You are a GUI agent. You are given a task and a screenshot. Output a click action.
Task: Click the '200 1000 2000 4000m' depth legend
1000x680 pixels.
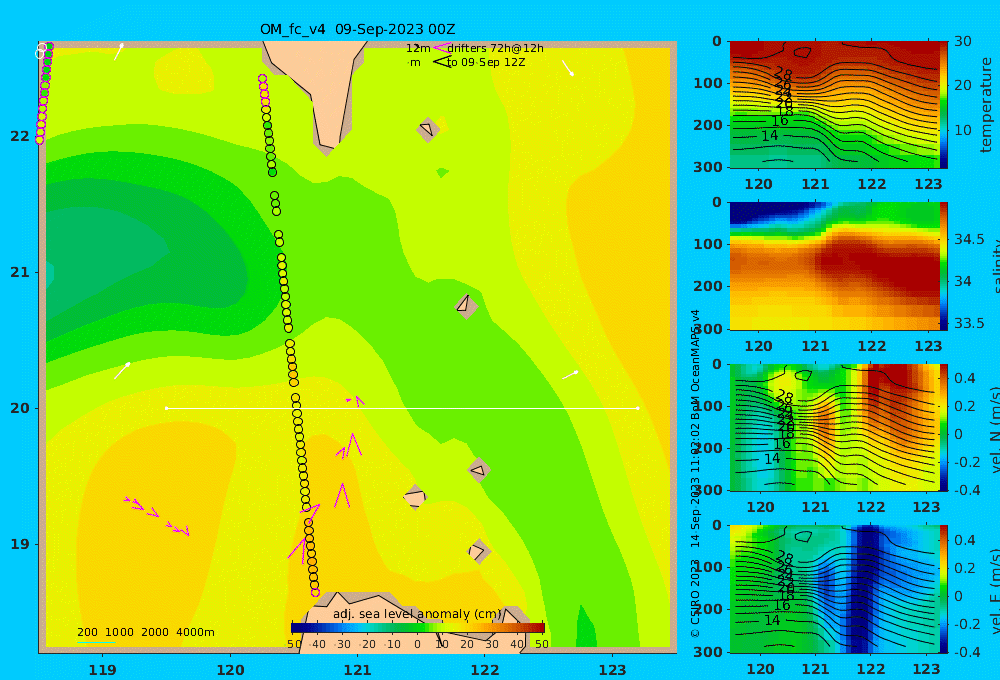click(145, 632)
